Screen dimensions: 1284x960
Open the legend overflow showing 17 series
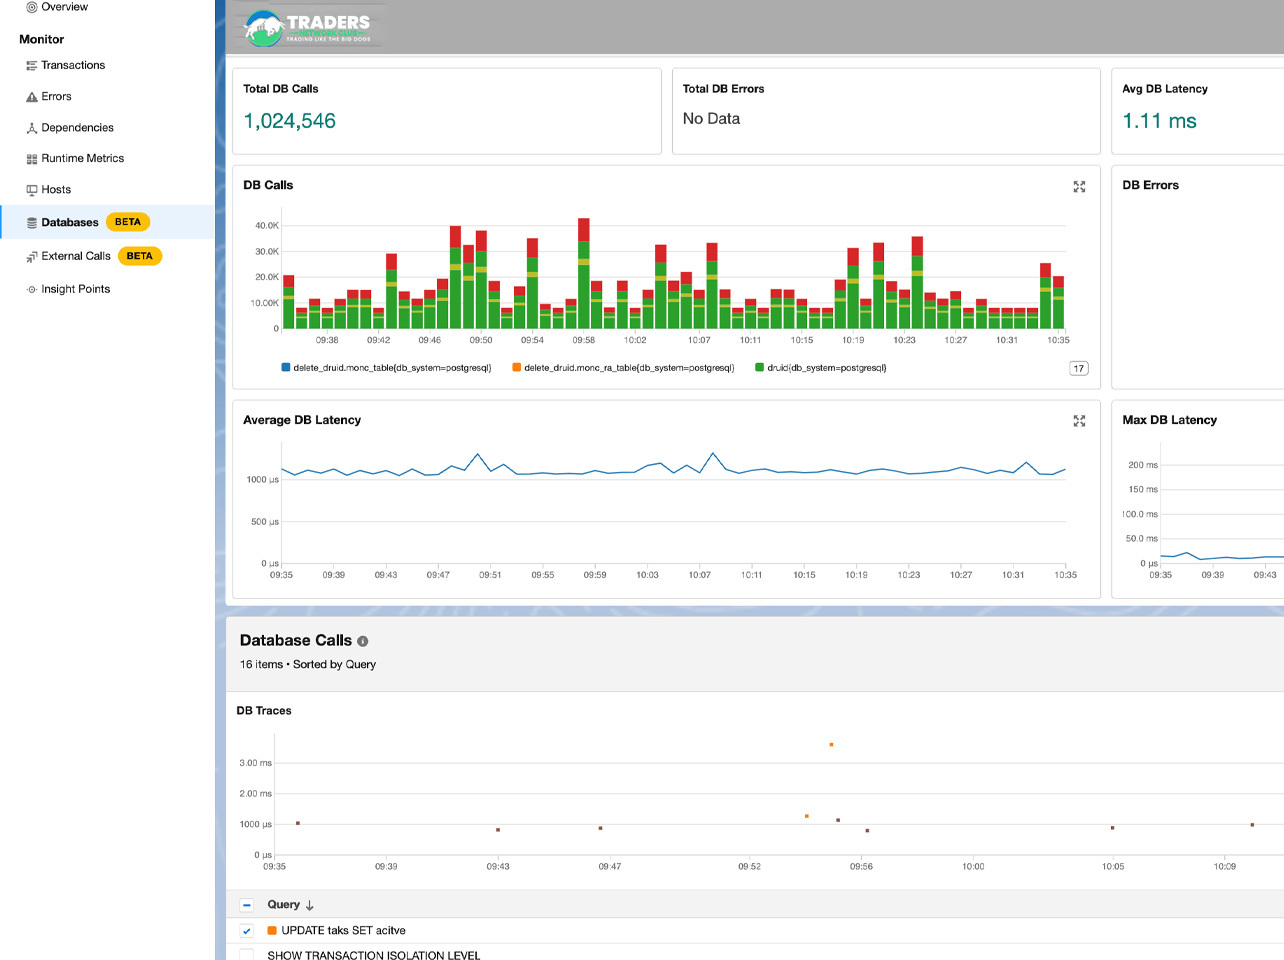(x=1078, y=368)
